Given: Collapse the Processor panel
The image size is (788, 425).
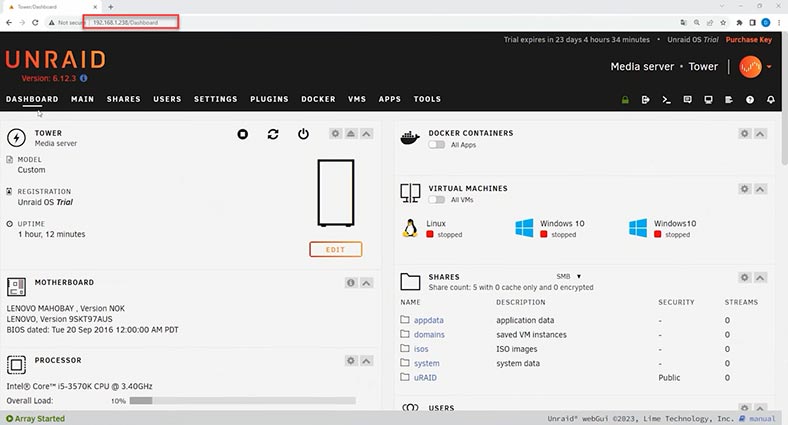Looking at the screenshot, I should coord(366,361).
